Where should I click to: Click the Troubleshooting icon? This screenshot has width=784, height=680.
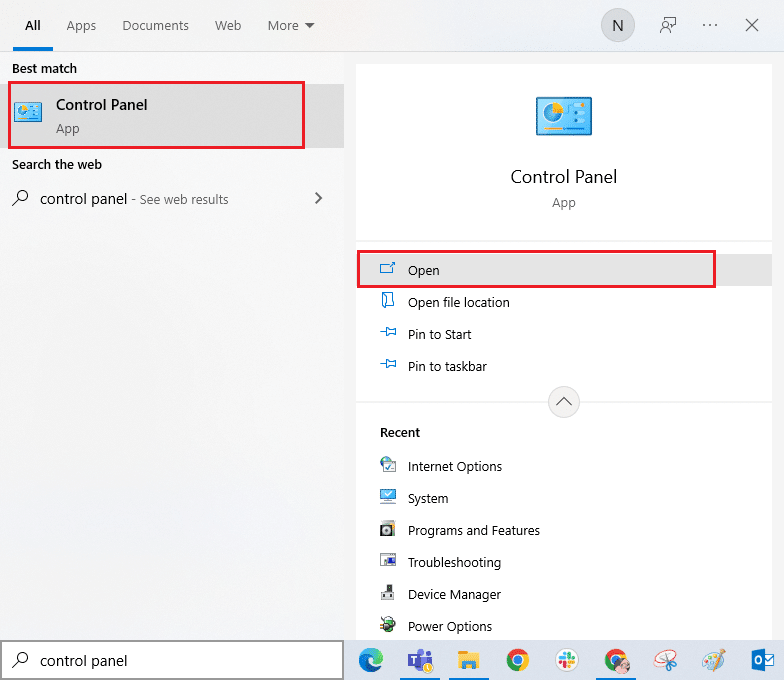388,560
